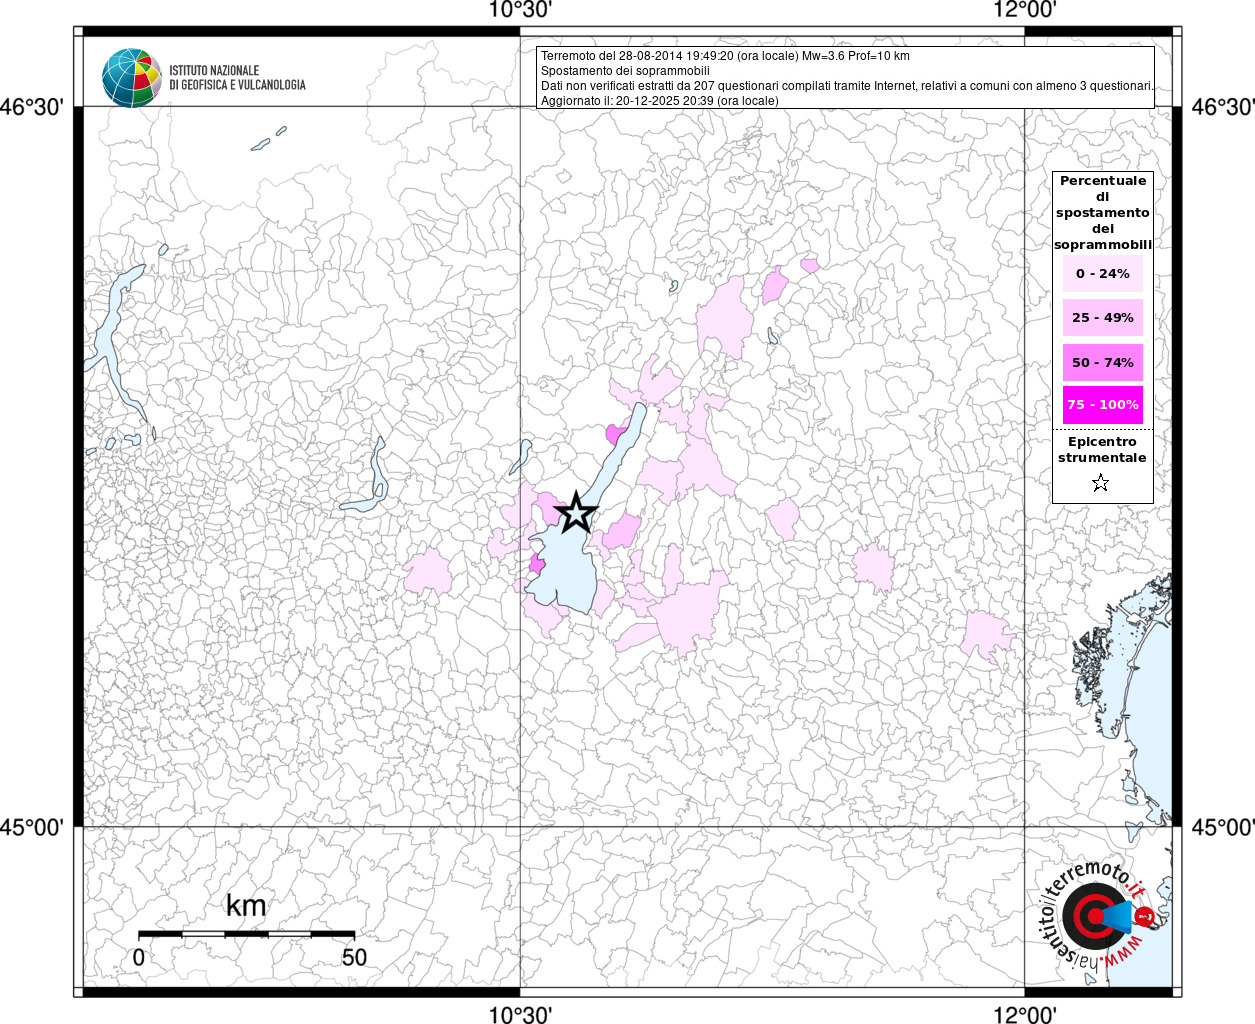
Task: Click the right 46°30' latitude label
Action: pyautogui.click(x=1222, y=107)
